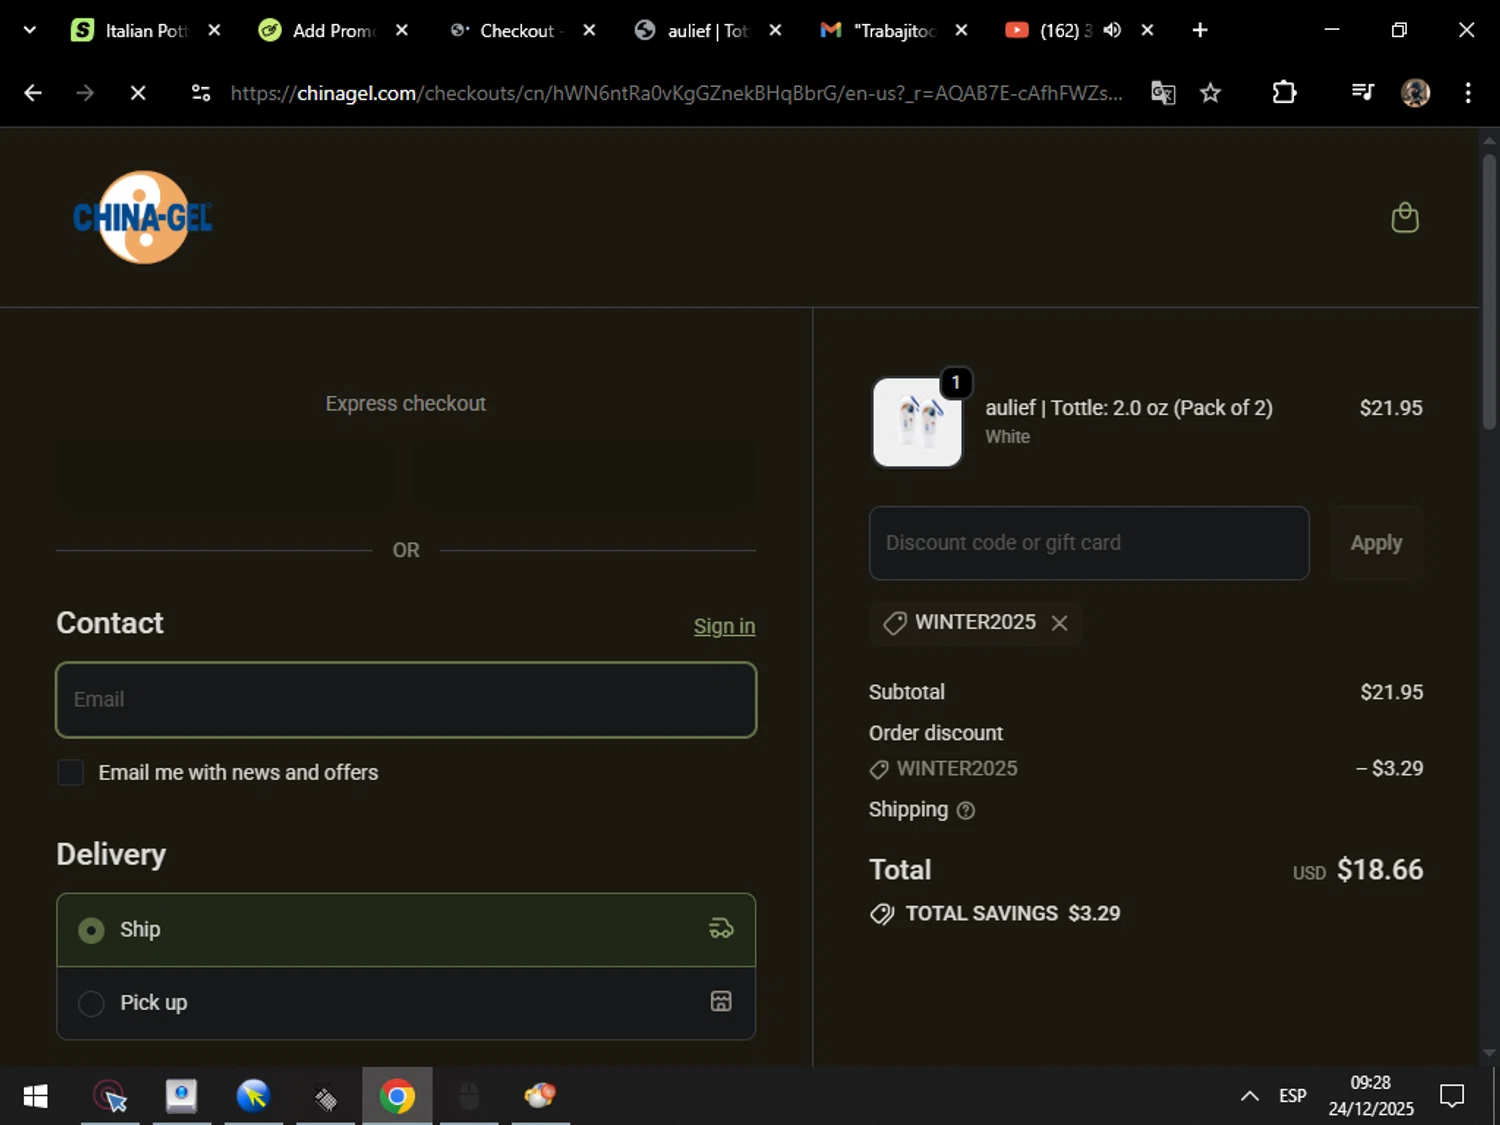
Task: Click the ESP language indicator
Action: pos(1292,1096)
